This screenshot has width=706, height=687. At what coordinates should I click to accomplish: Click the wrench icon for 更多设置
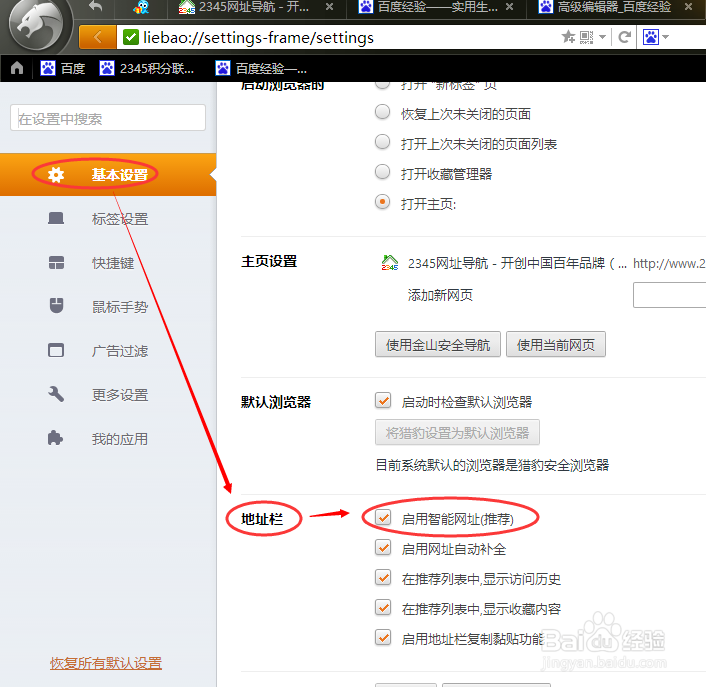(56, 394)
